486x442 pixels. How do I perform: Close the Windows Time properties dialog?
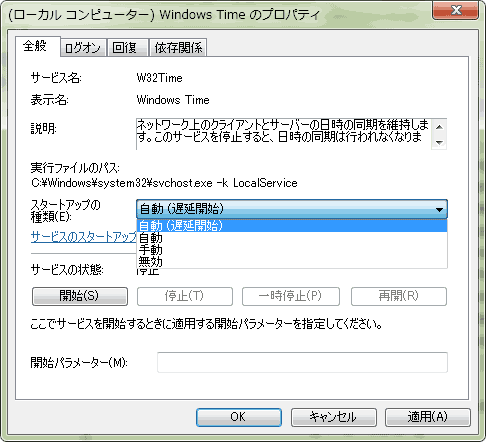tap(455, 10)
